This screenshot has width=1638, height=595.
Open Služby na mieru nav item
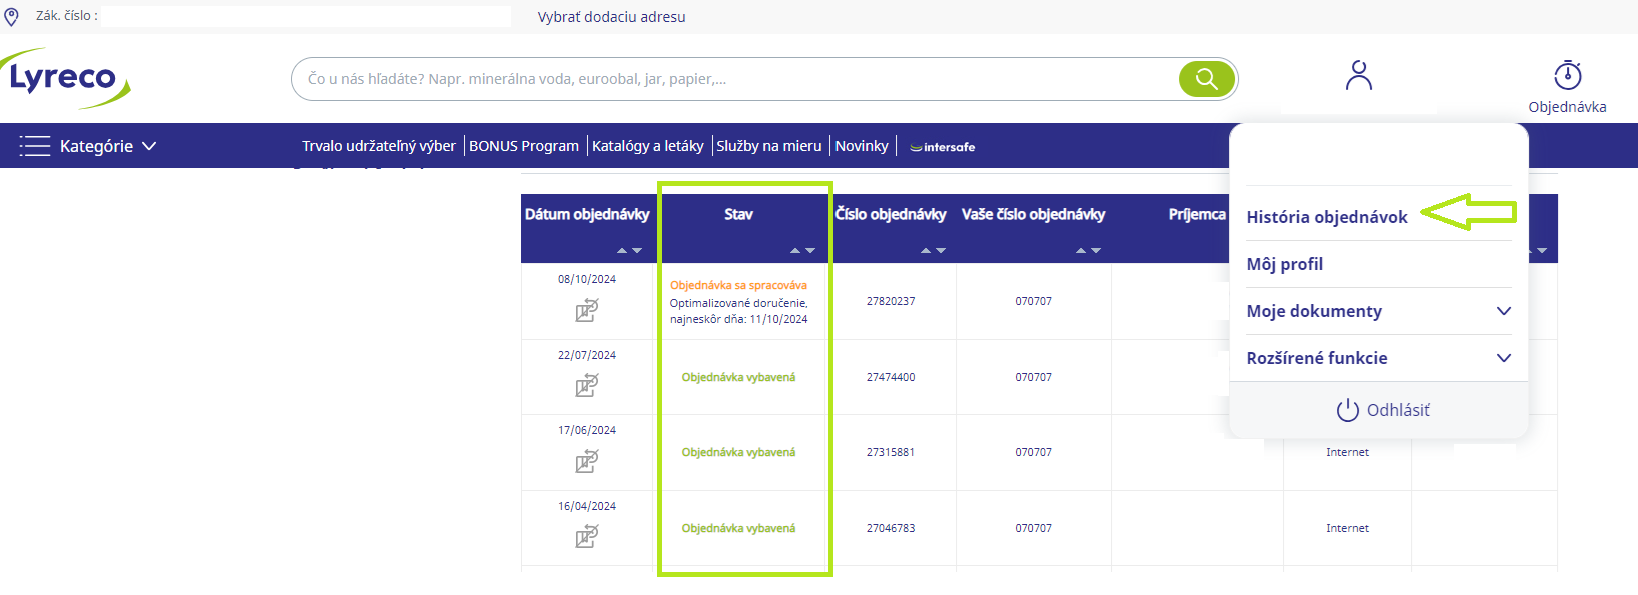point(769,146)
